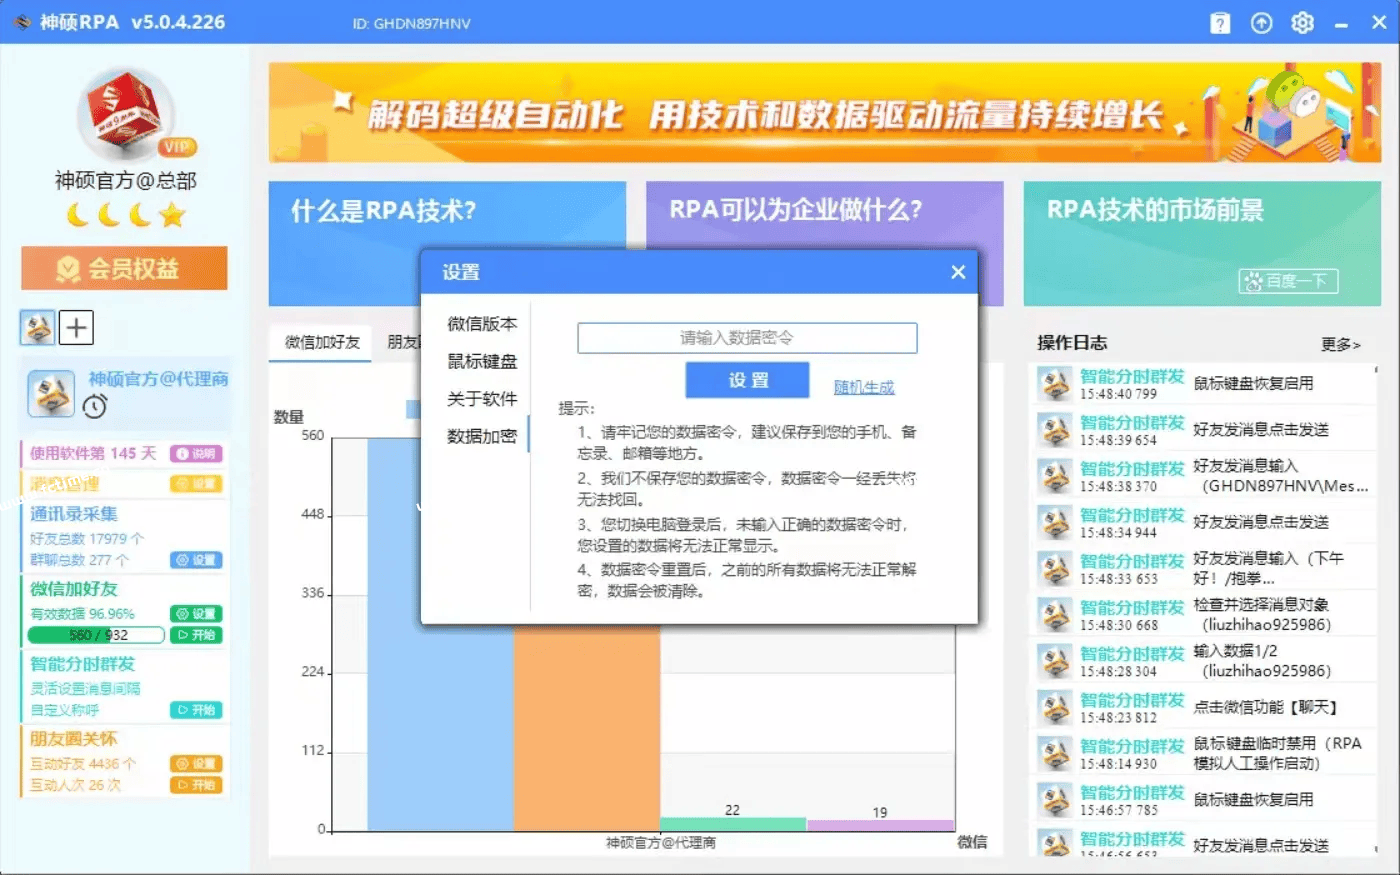Open the settings gear in title bar
Image resolution: width=1400 pixels, height=875 pixels.
point(1302,22)
